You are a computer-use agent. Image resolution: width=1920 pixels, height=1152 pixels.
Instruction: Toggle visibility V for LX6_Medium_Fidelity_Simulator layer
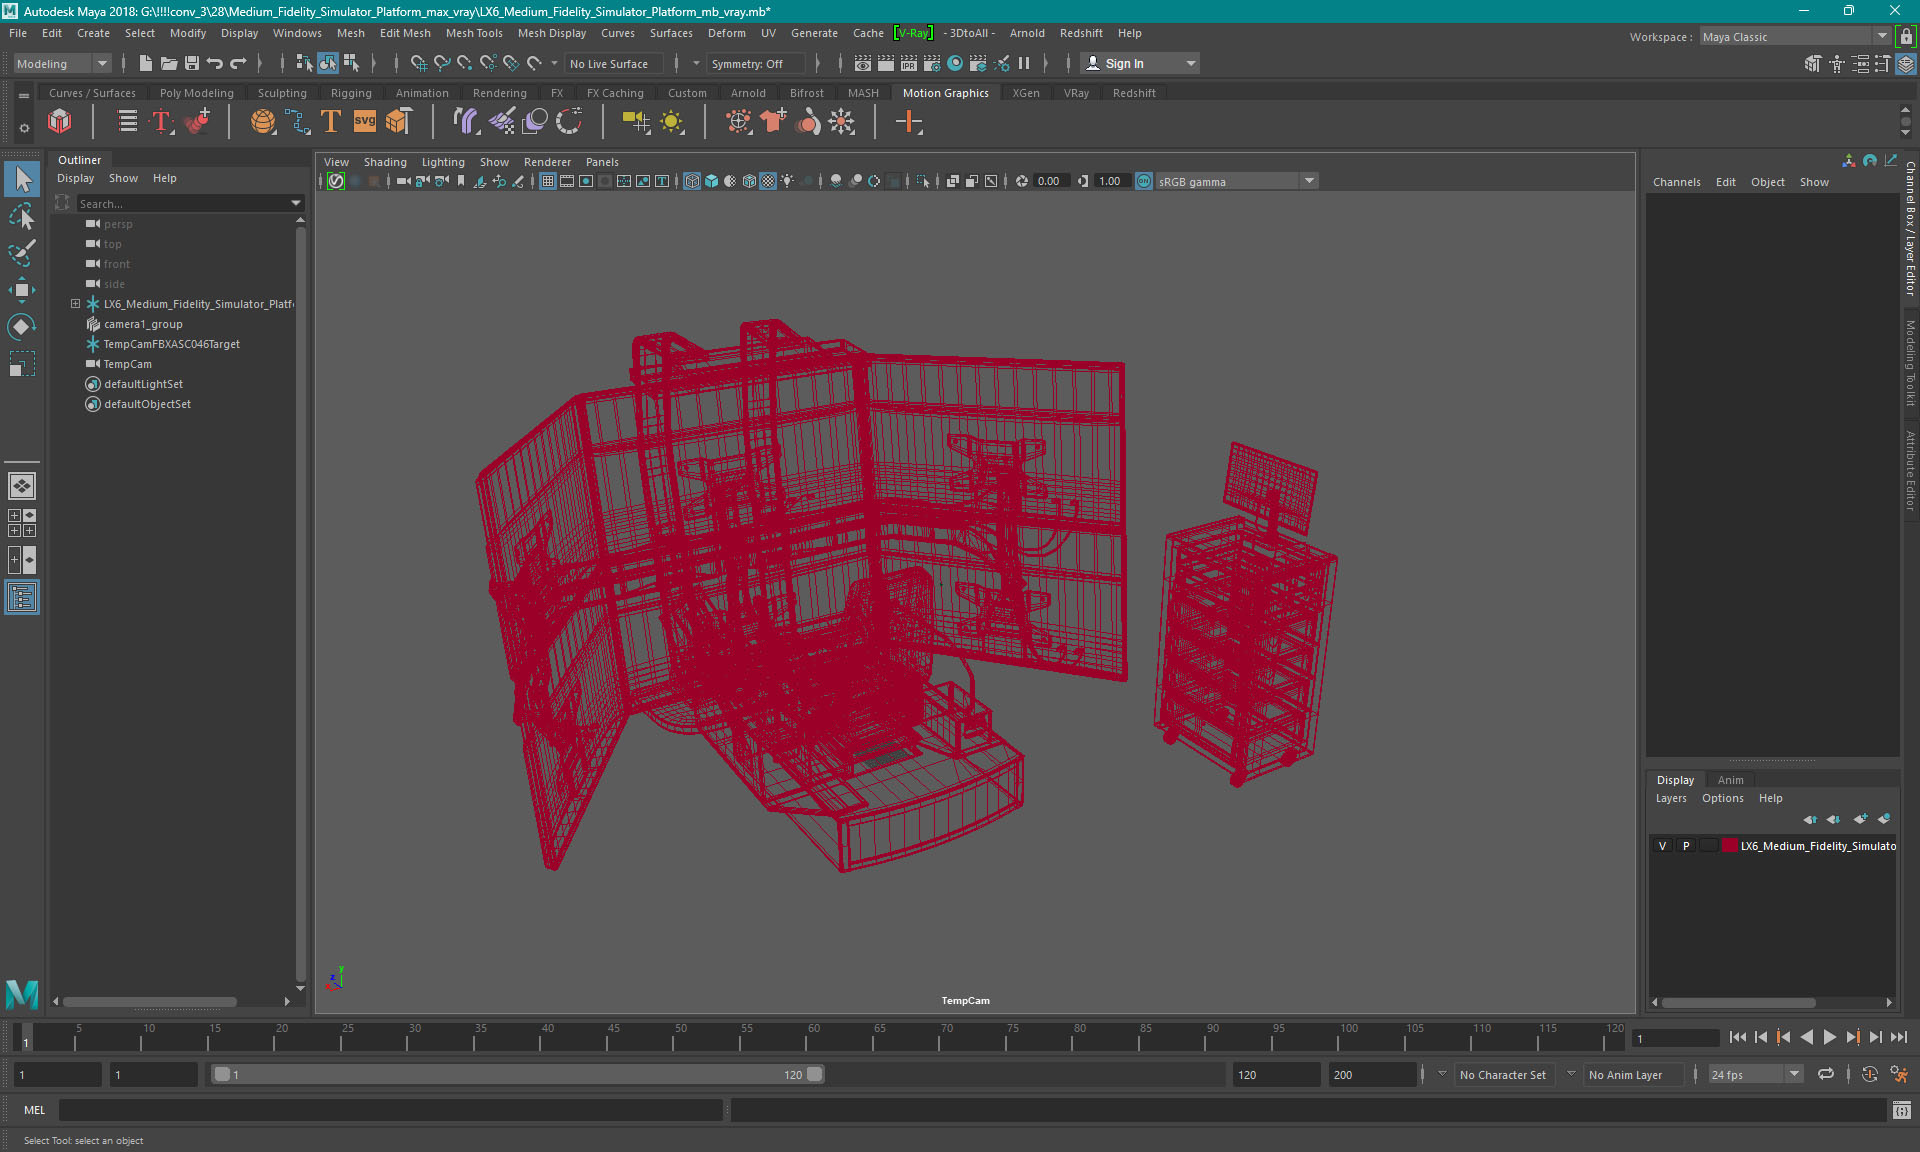point(1661,846)
